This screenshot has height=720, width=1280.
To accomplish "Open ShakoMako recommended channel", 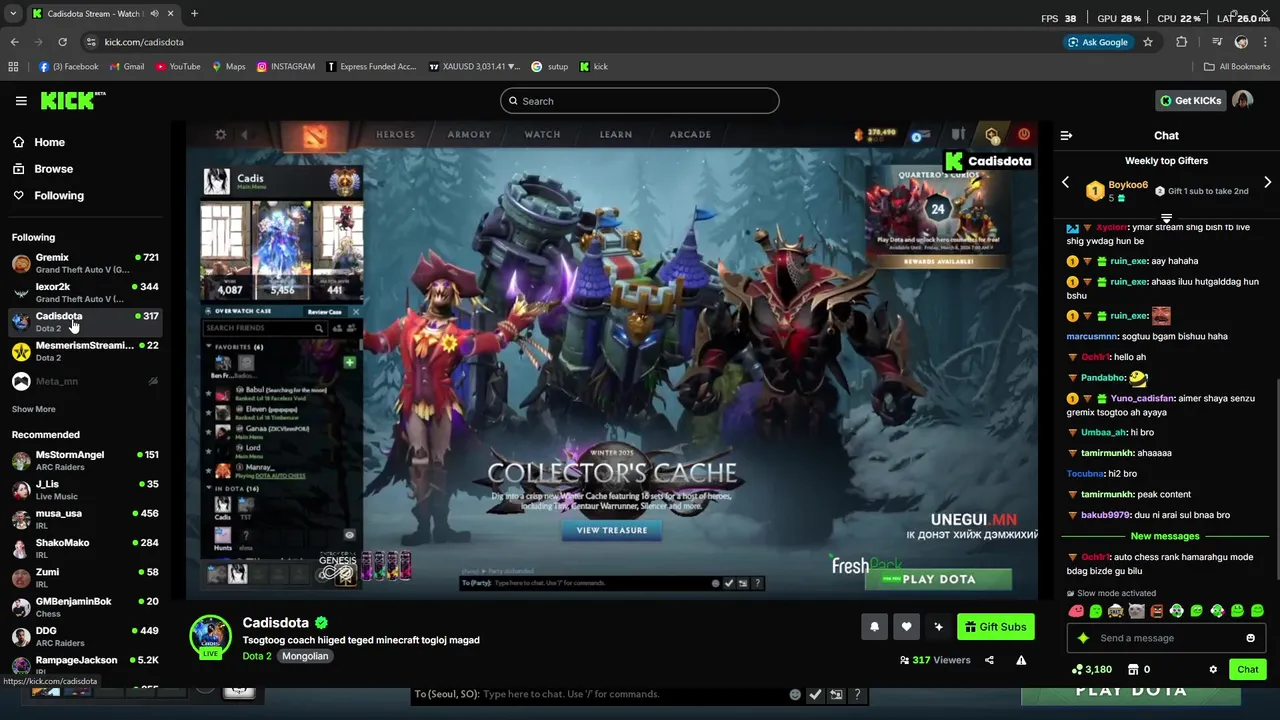I will tap(85, 548).
